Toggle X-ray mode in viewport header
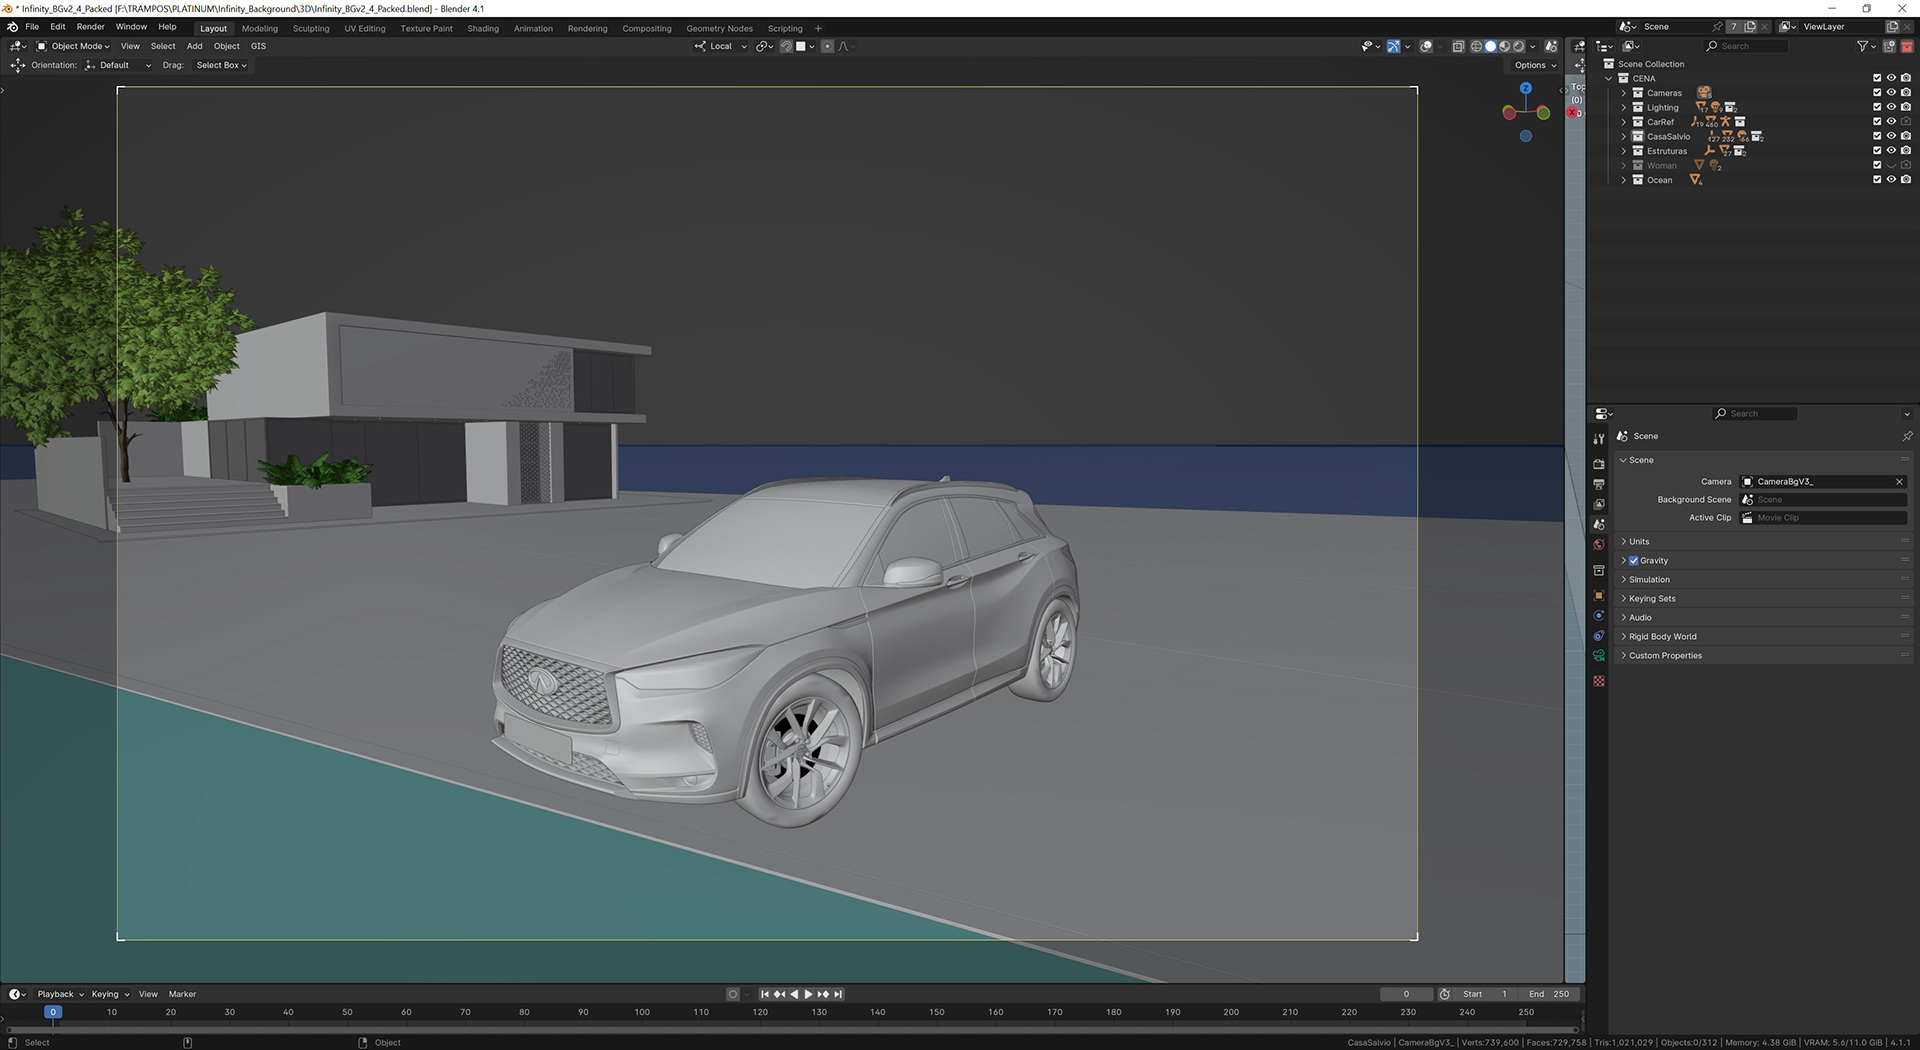 click(1458, 46)
